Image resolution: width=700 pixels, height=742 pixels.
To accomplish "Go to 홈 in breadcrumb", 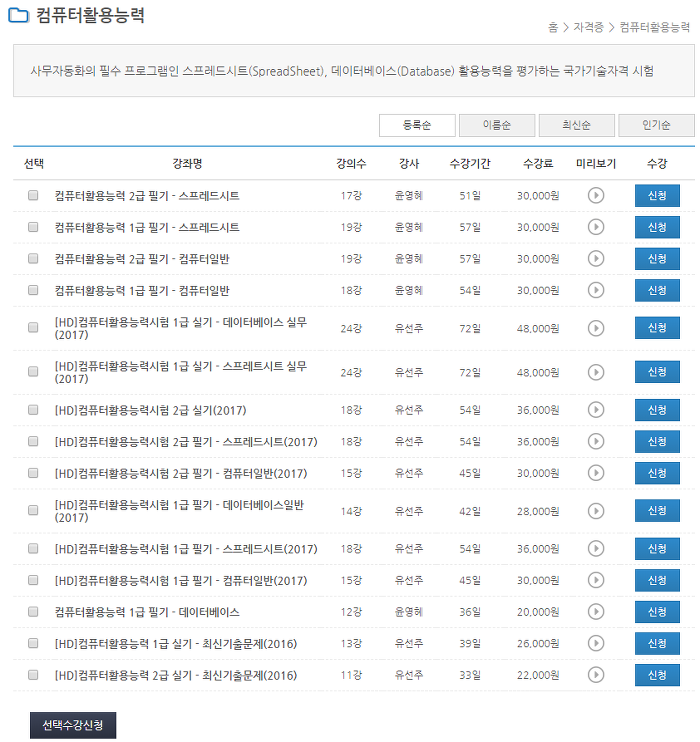I will [553, 27].
